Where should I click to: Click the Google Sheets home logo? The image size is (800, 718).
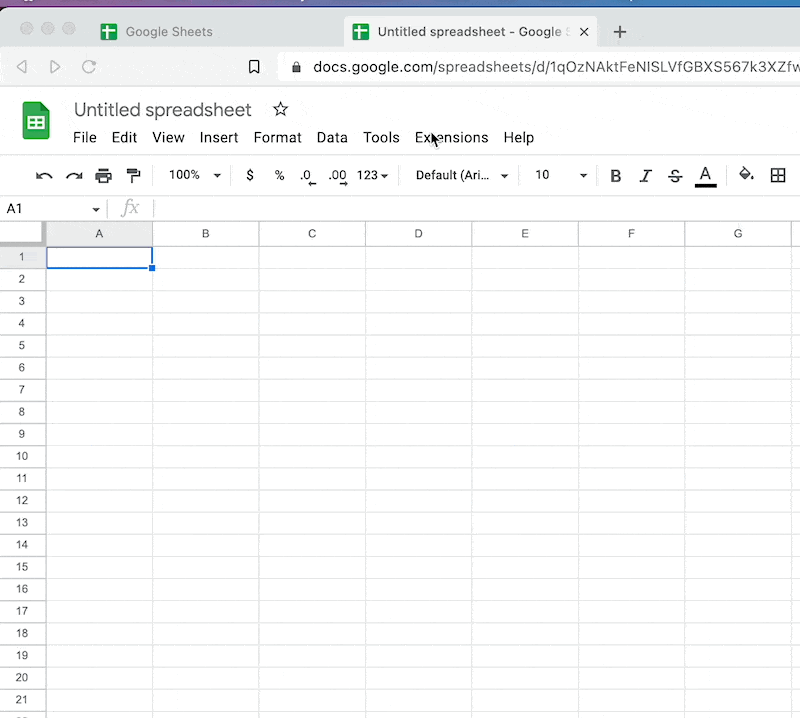(36, 122)
